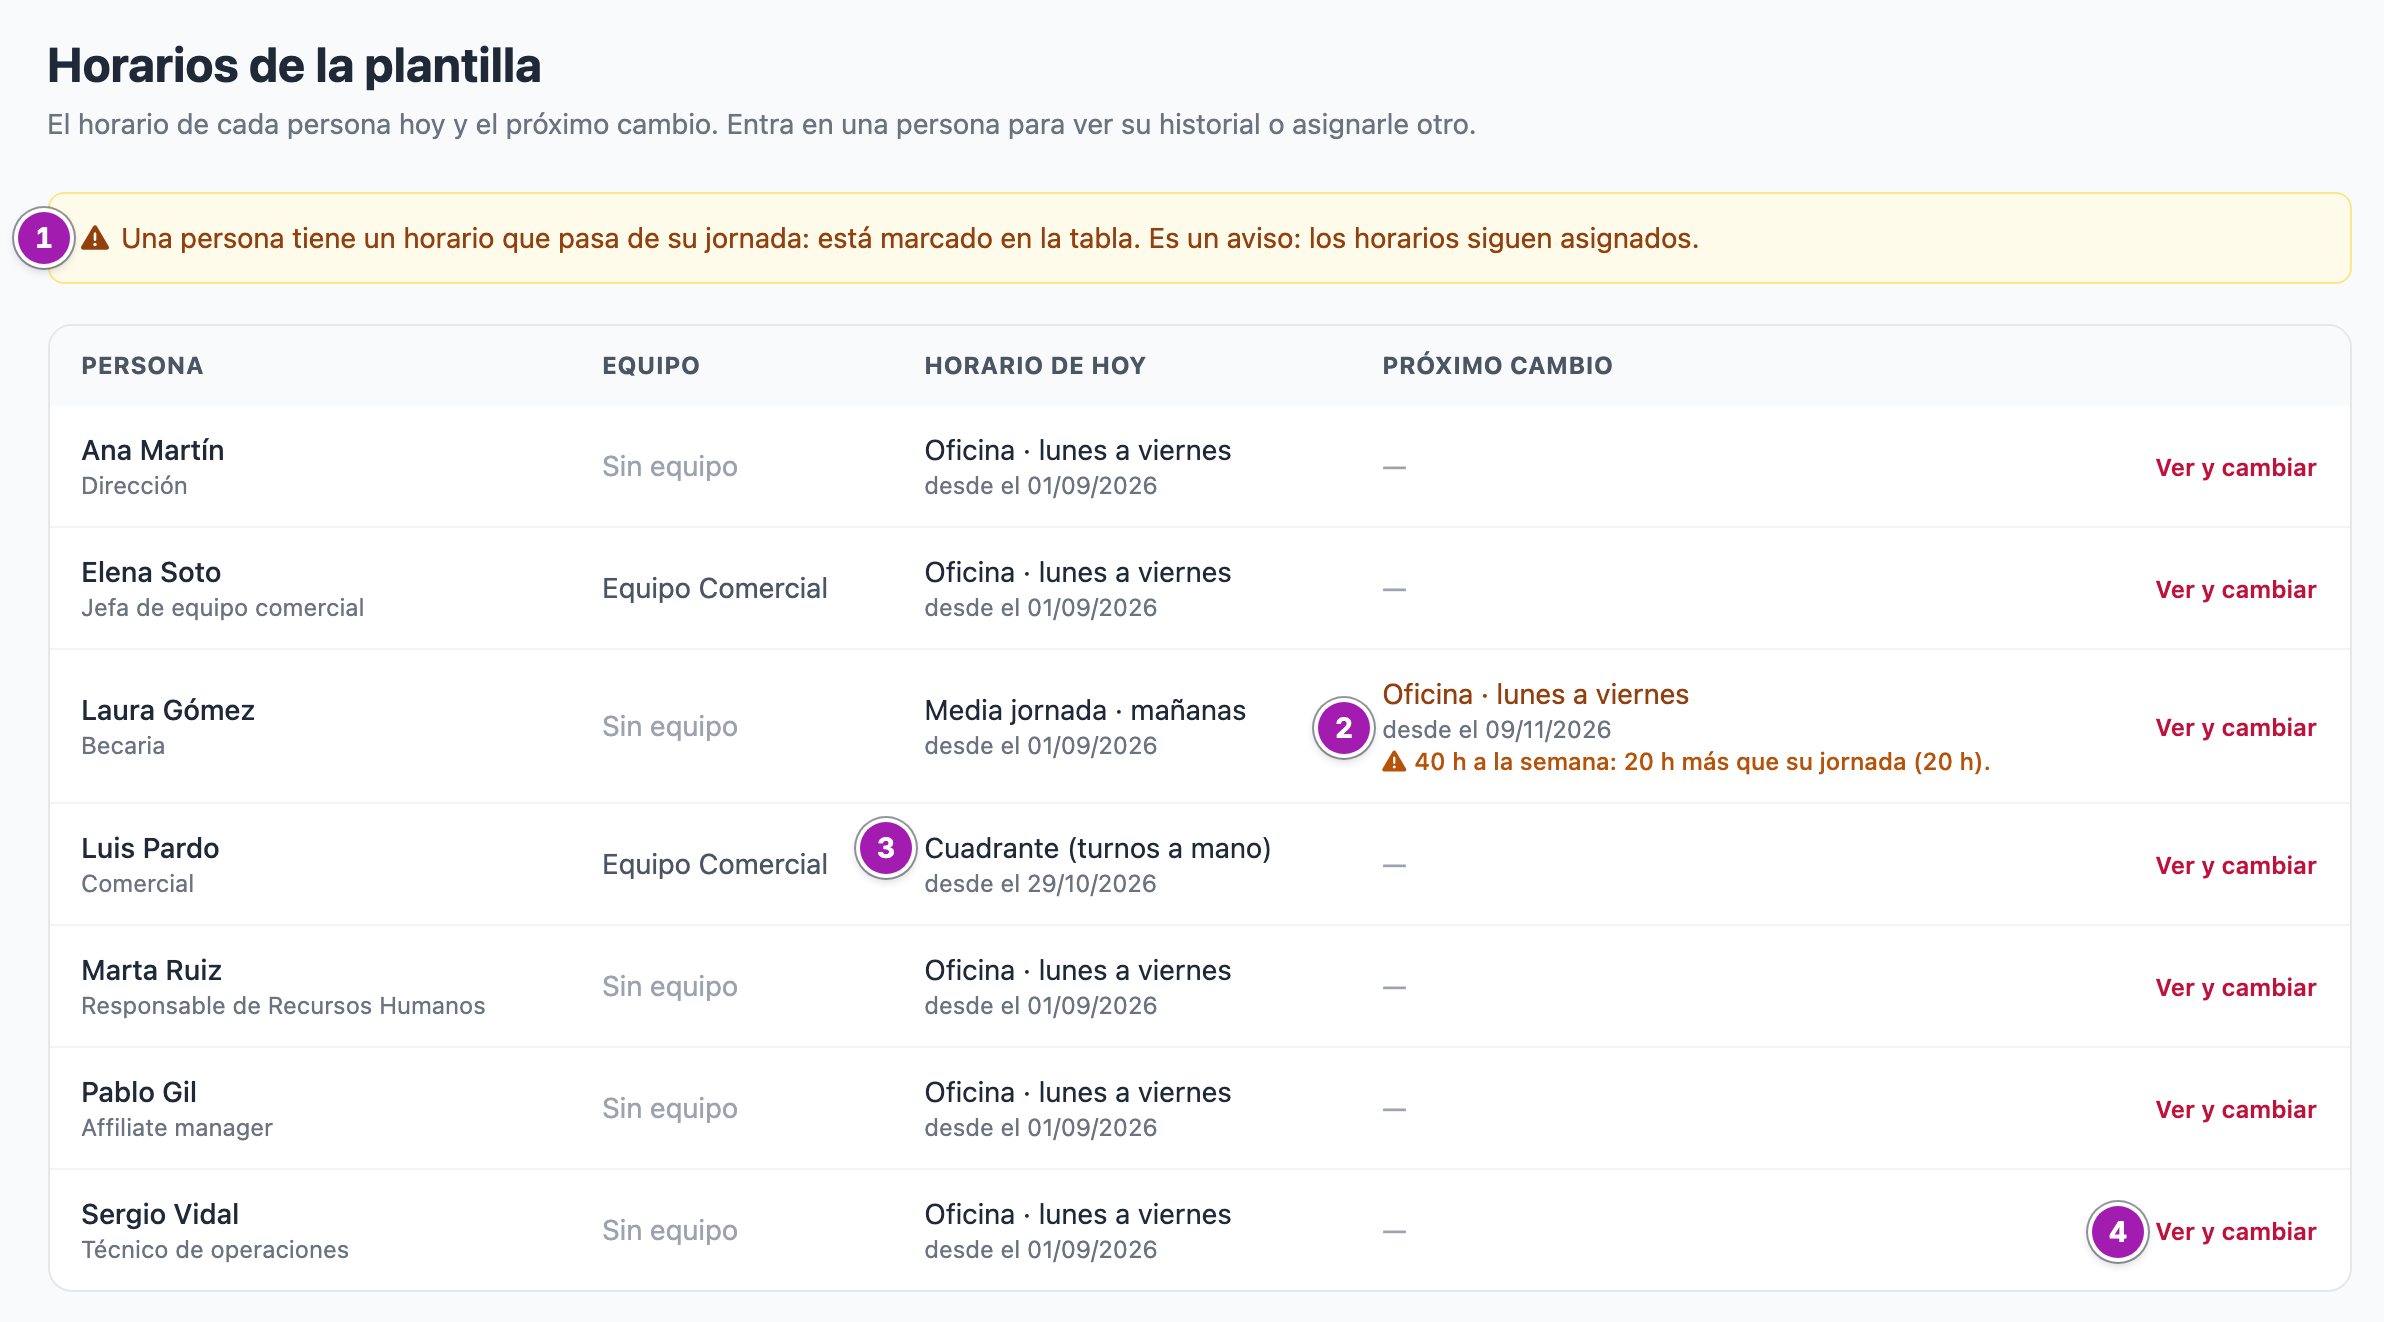
Task: Select the Laura Gómez name cell
Action: [x=168, y=726]
